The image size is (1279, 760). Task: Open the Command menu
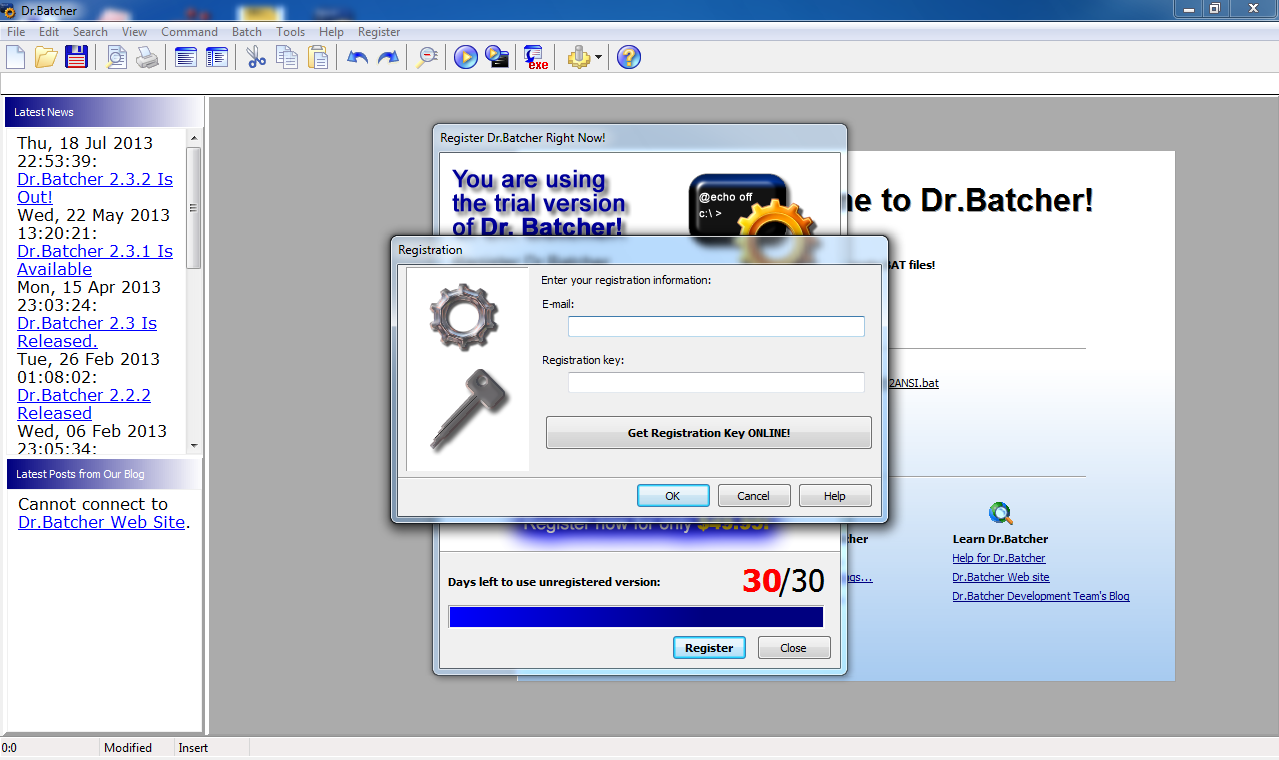189,32
